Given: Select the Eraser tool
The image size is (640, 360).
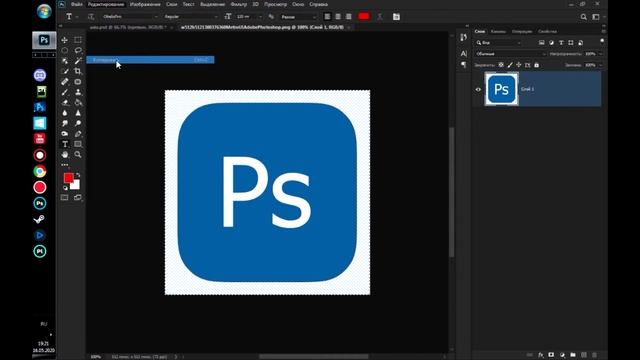Looking at the screenshot, I should click(x=64, y=102).
